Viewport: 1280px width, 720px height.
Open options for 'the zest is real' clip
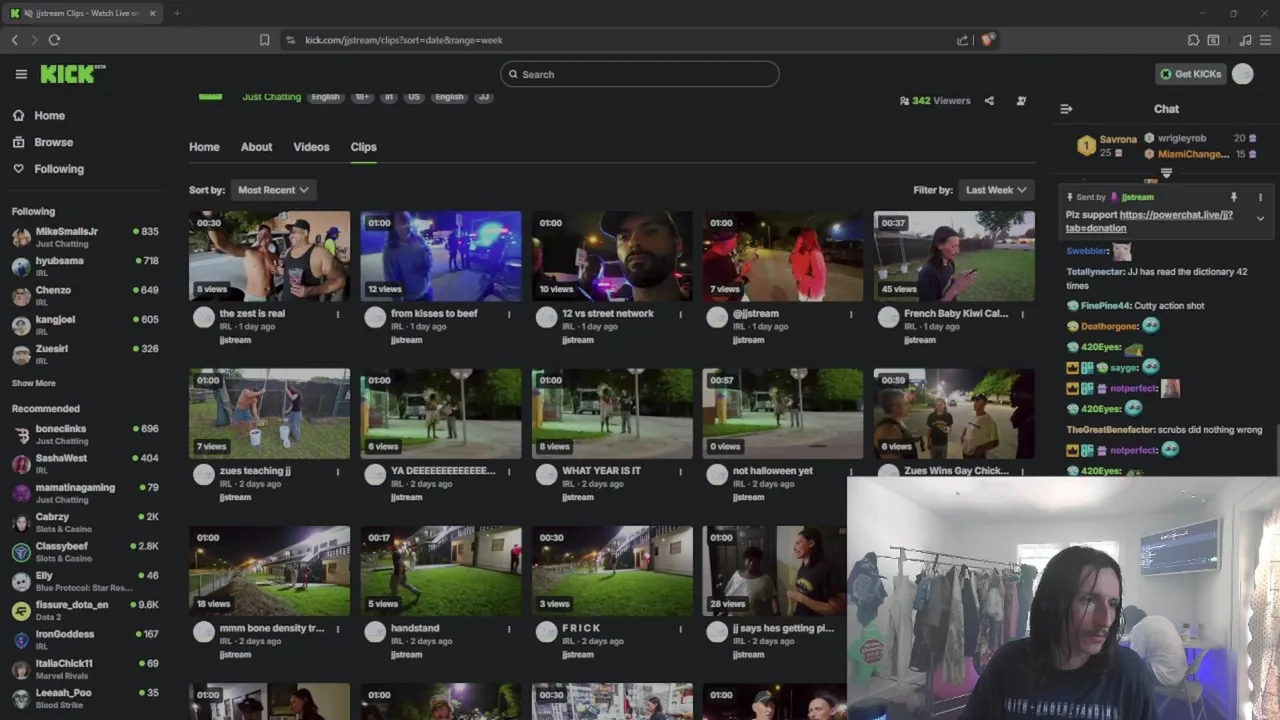[337, 314]
